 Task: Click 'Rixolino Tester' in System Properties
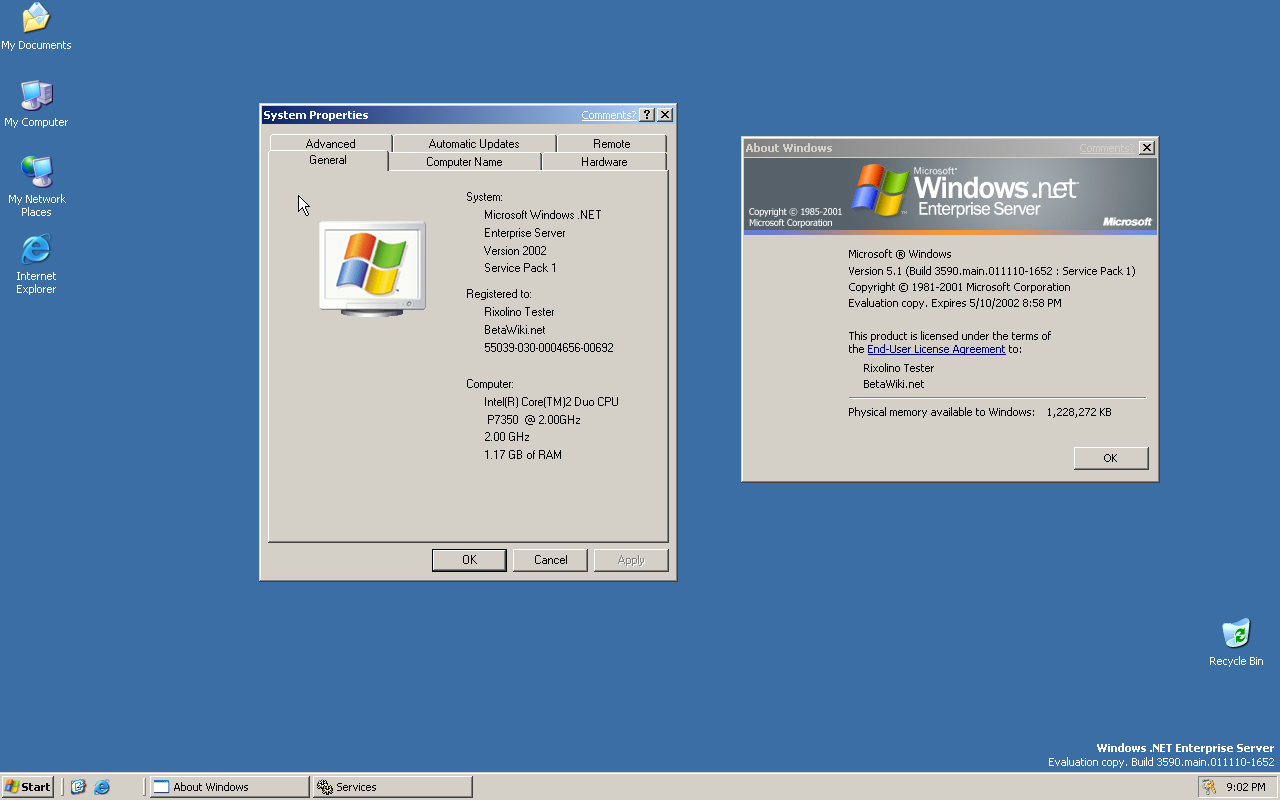coord(519,312)
